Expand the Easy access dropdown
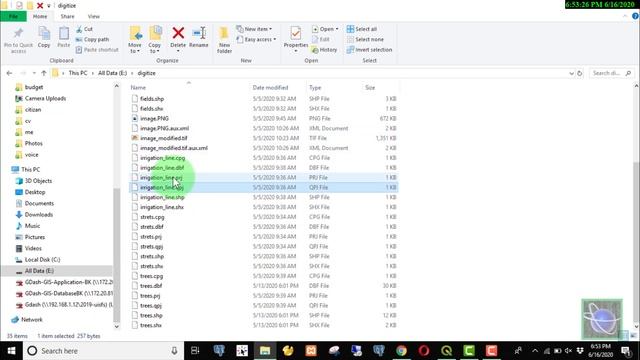The height and width of the screenshot is (360, 640). click(275, 40)
